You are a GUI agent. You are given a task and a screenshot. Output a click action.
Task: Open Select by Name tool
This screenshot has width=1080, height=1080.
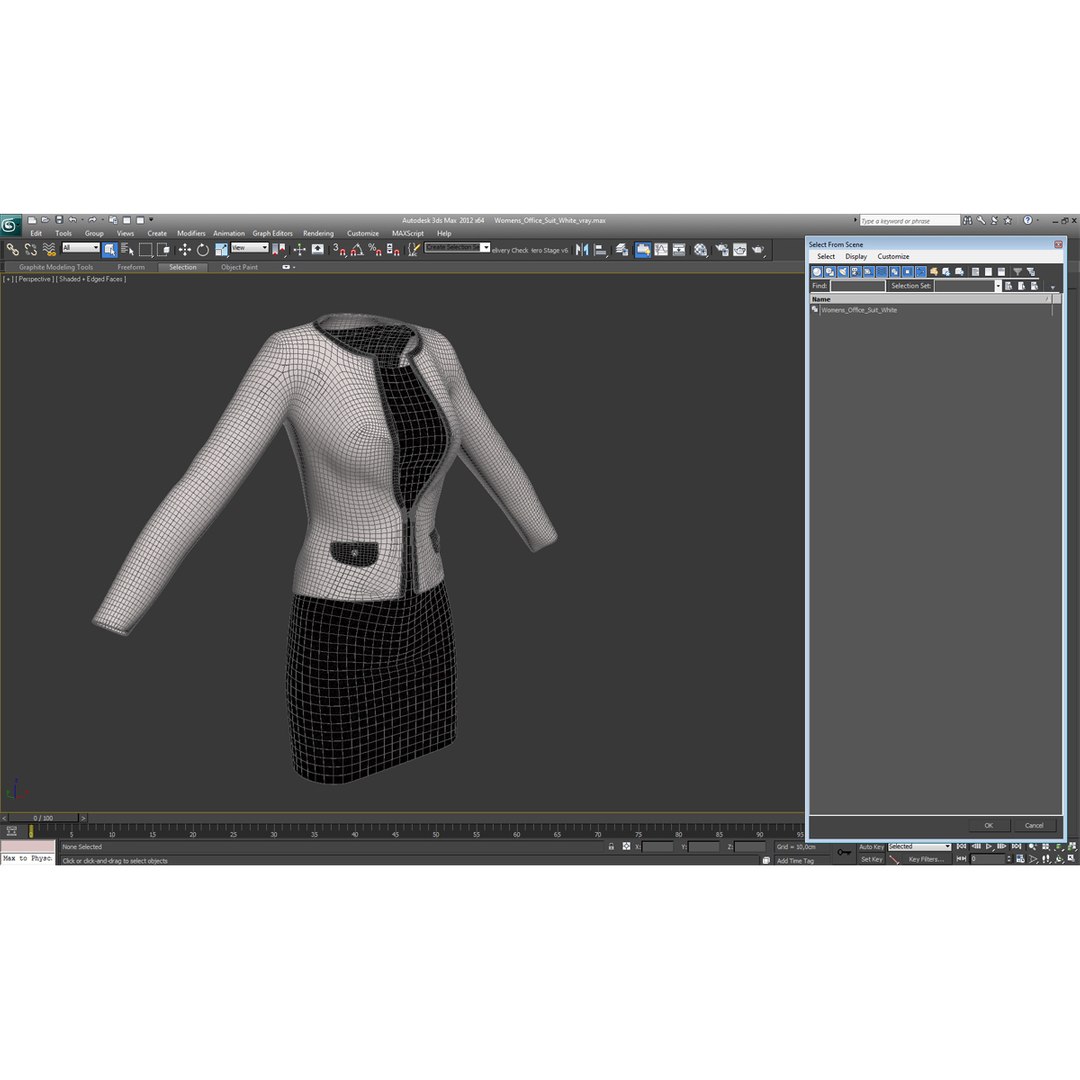(x=127, y=249)
